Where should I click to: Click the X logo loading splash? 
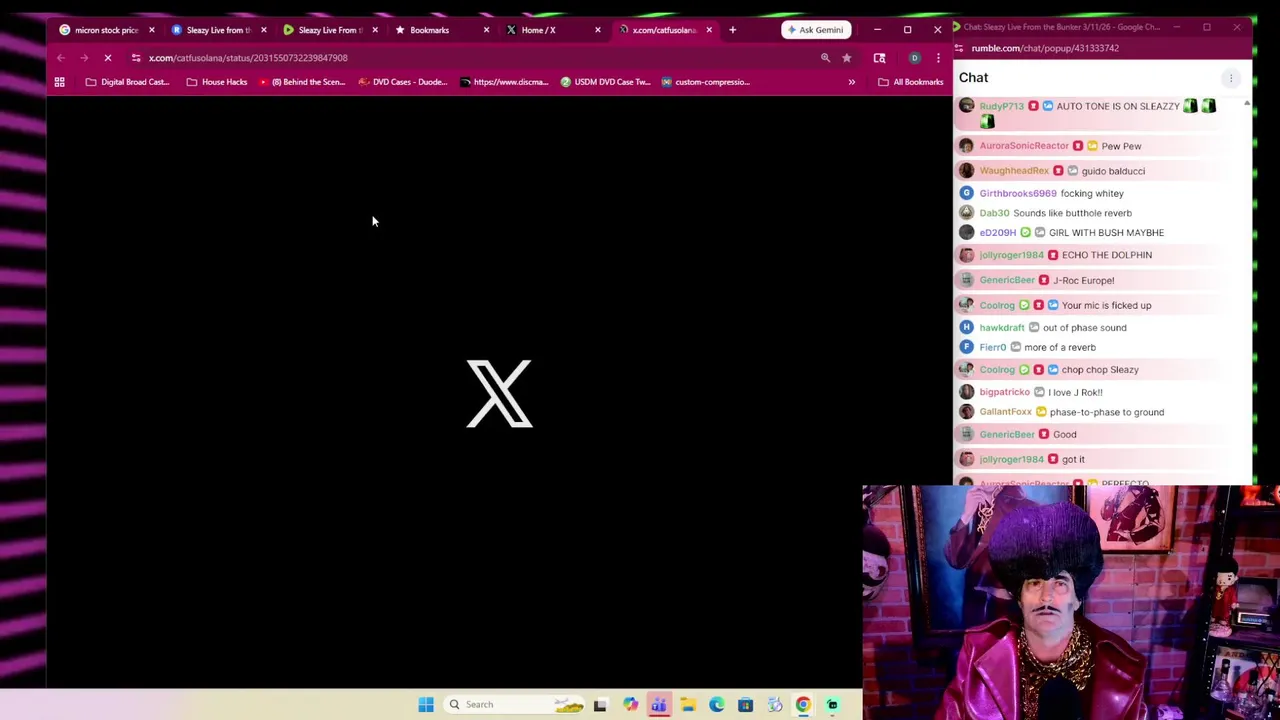point(499,394)
